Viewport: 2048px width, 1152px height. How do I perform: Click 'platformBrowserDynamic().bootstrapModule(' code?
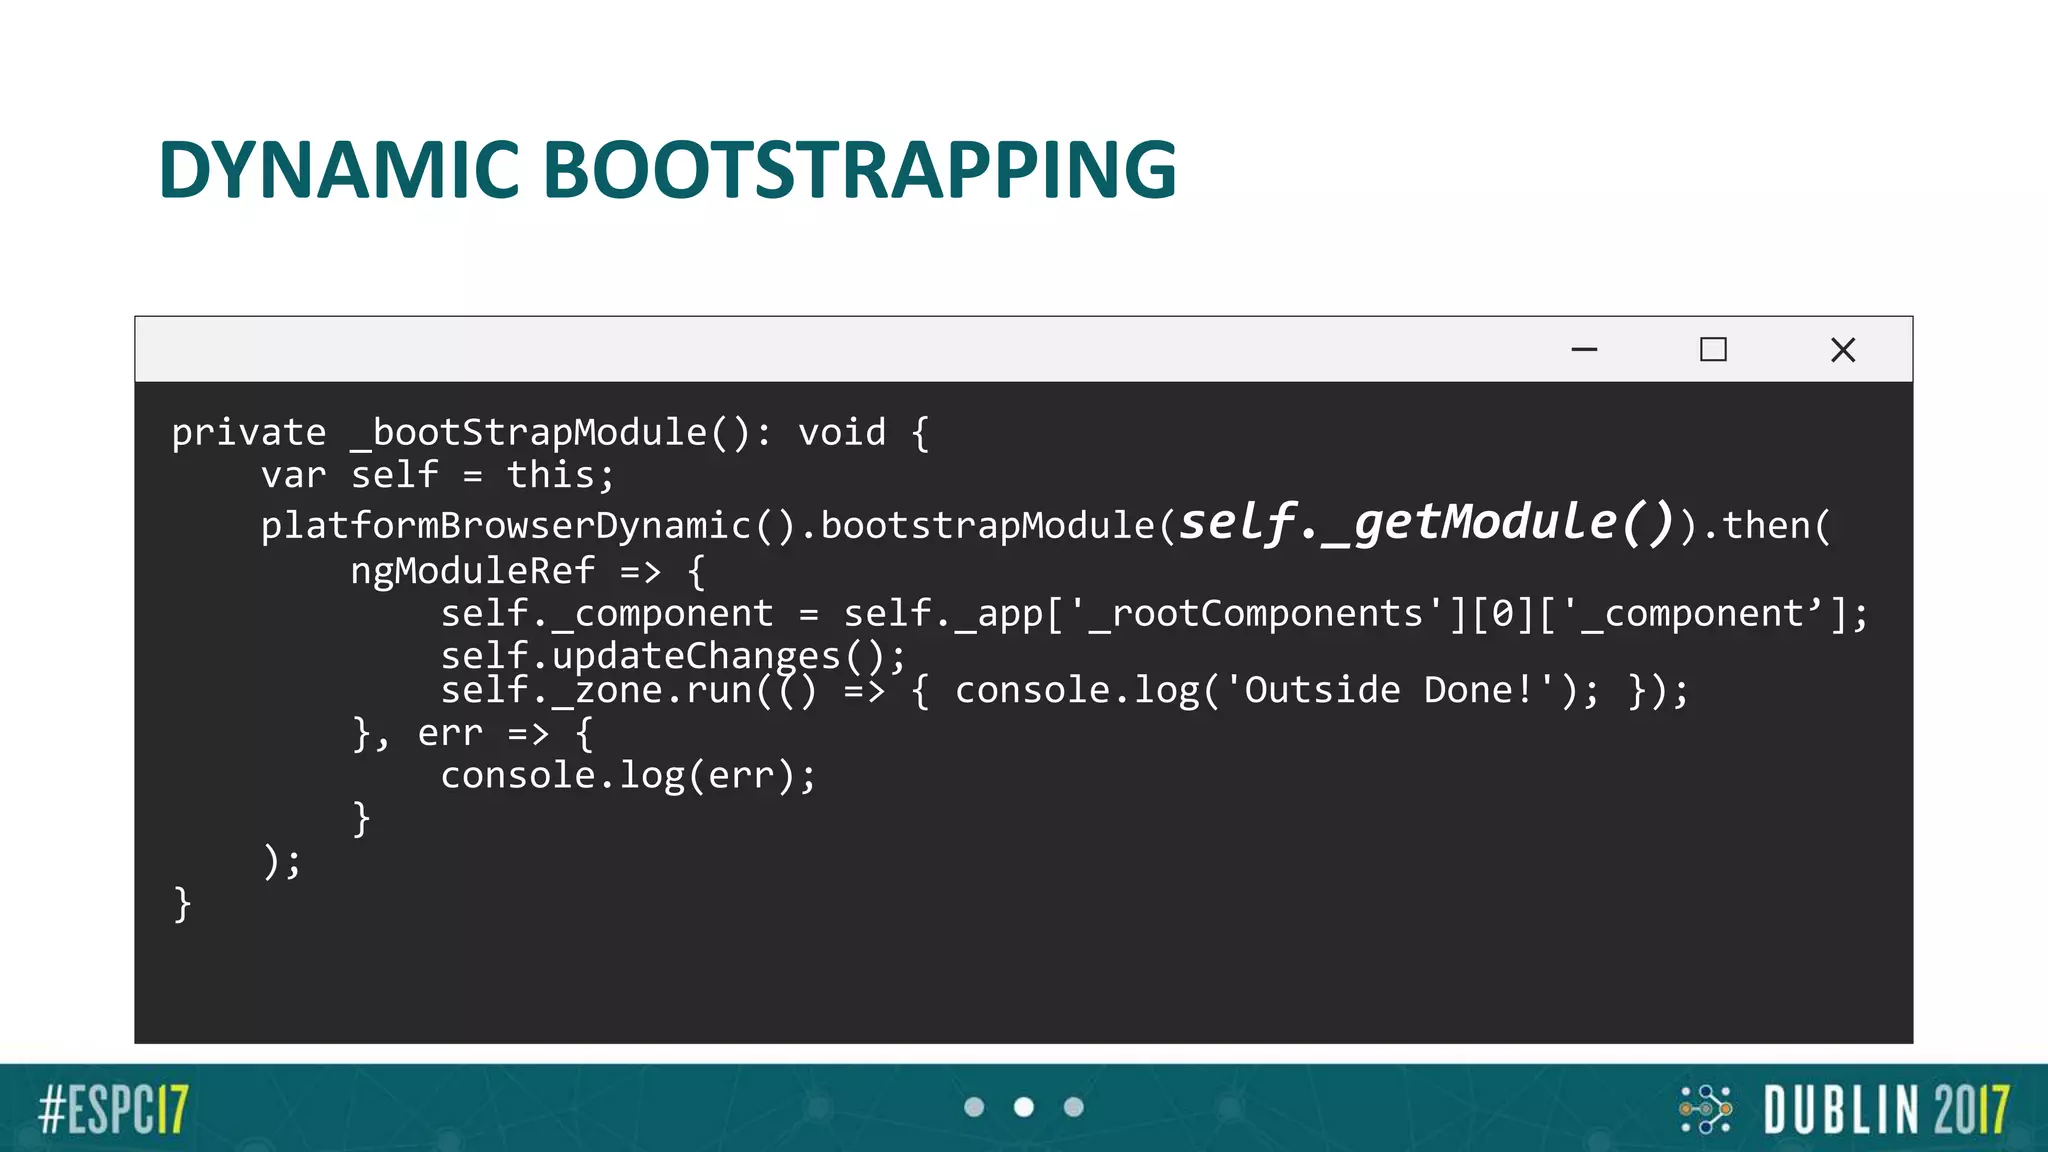point(718,526)
